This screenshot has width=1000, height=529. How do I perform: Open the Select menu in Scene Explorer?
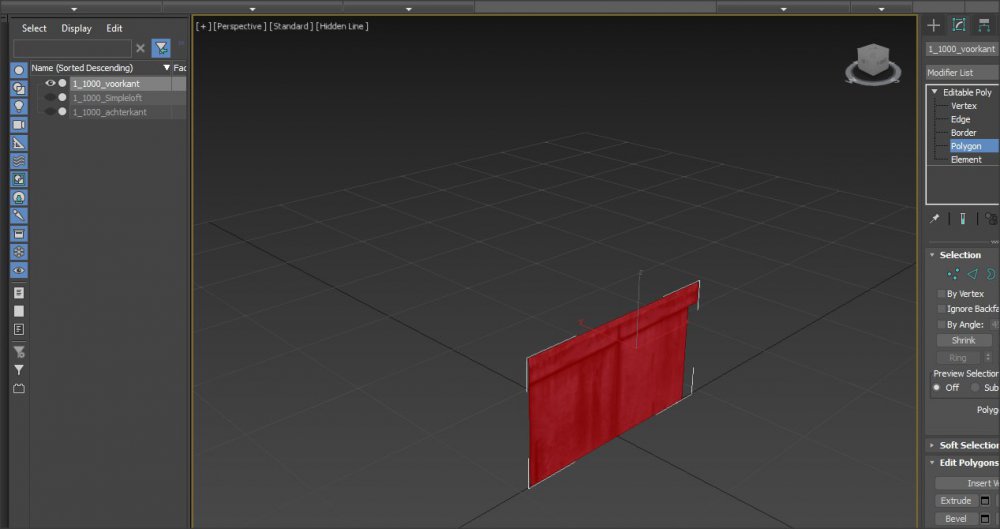34,28
